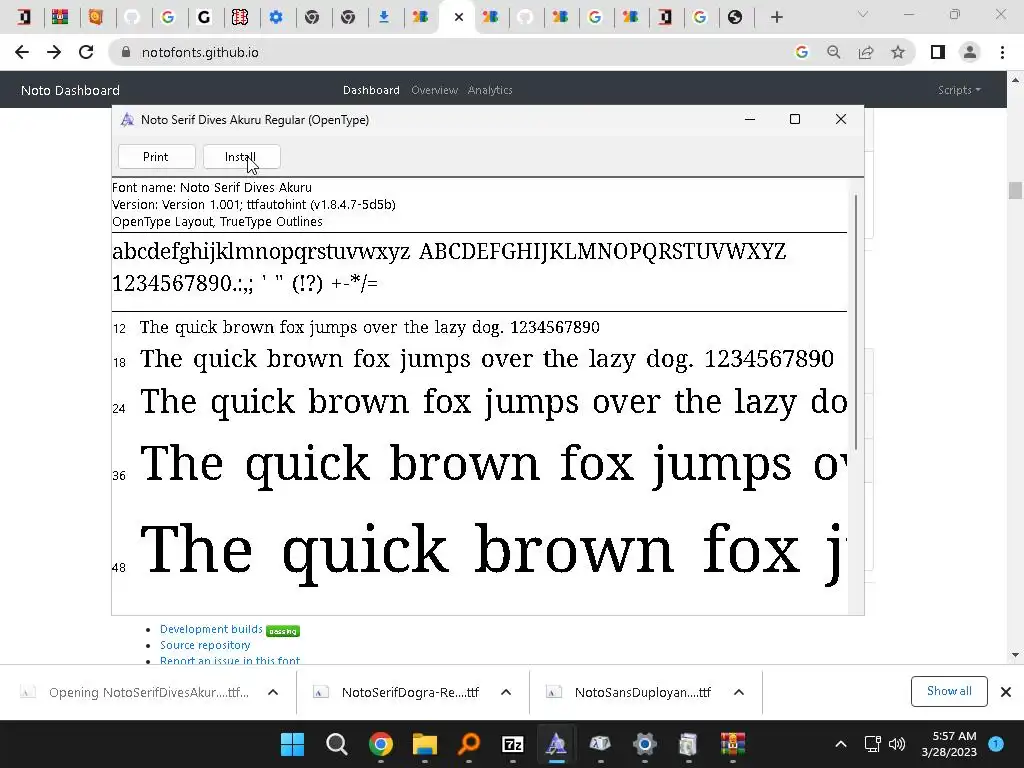Open the lambda A keyboard app in taskbar
Image resolution: width=1024 pixels, height=768 pixels.
tap(600, 744)
